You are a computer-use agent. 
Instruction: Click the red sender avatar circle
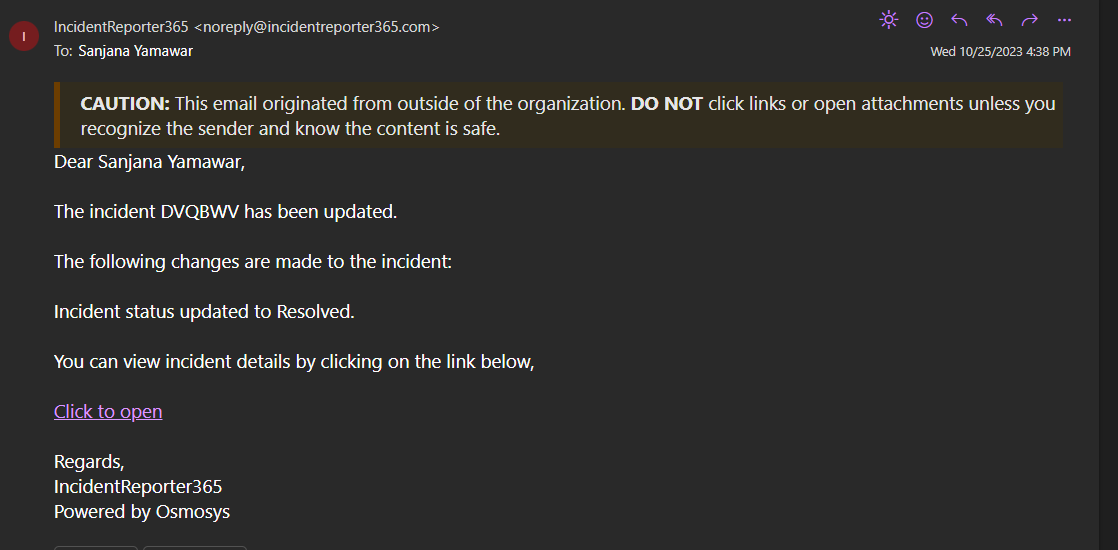coord(23,37)
